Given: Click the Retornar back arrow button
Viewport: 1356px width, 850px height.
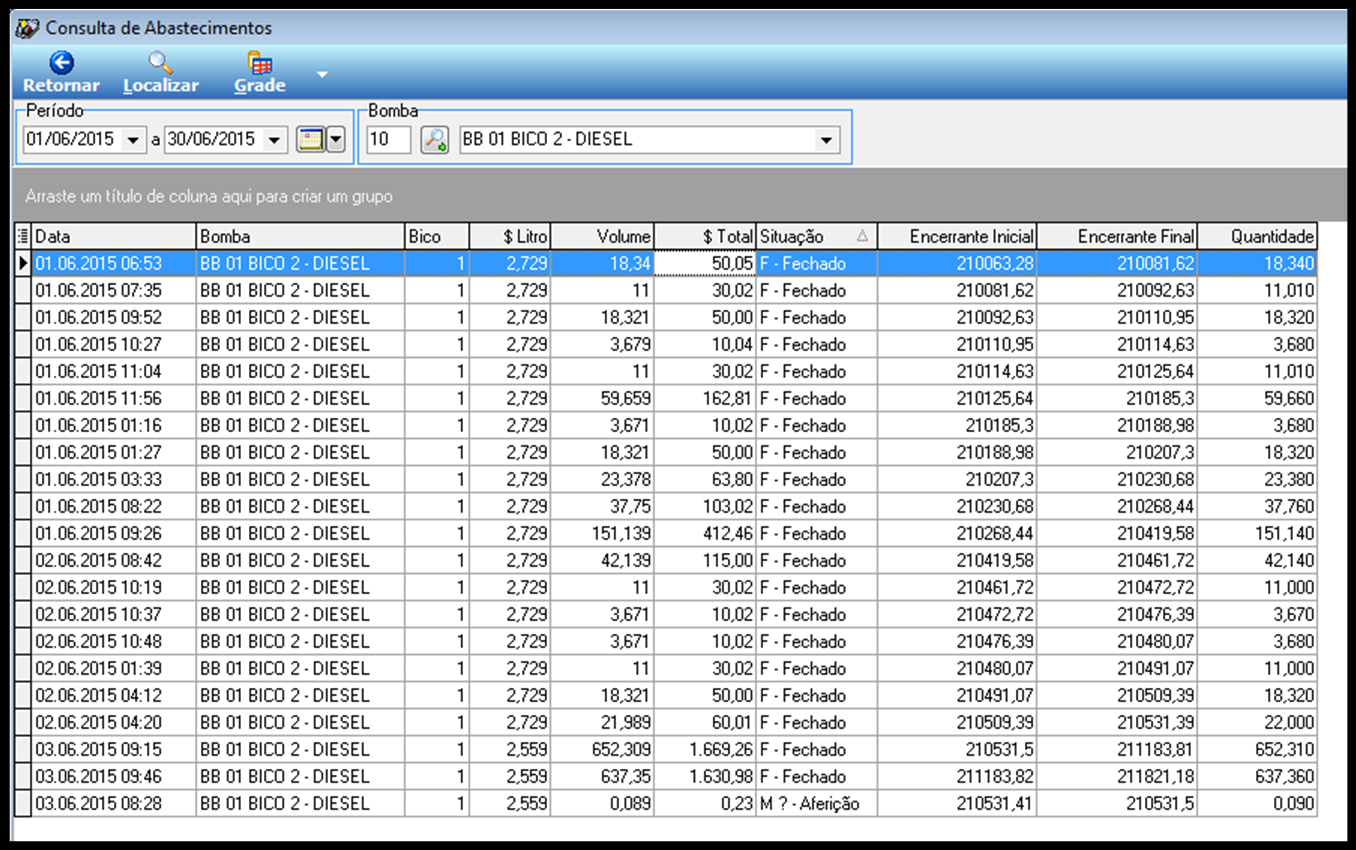Looking at the screenshot, I should [x=61, y=73].
